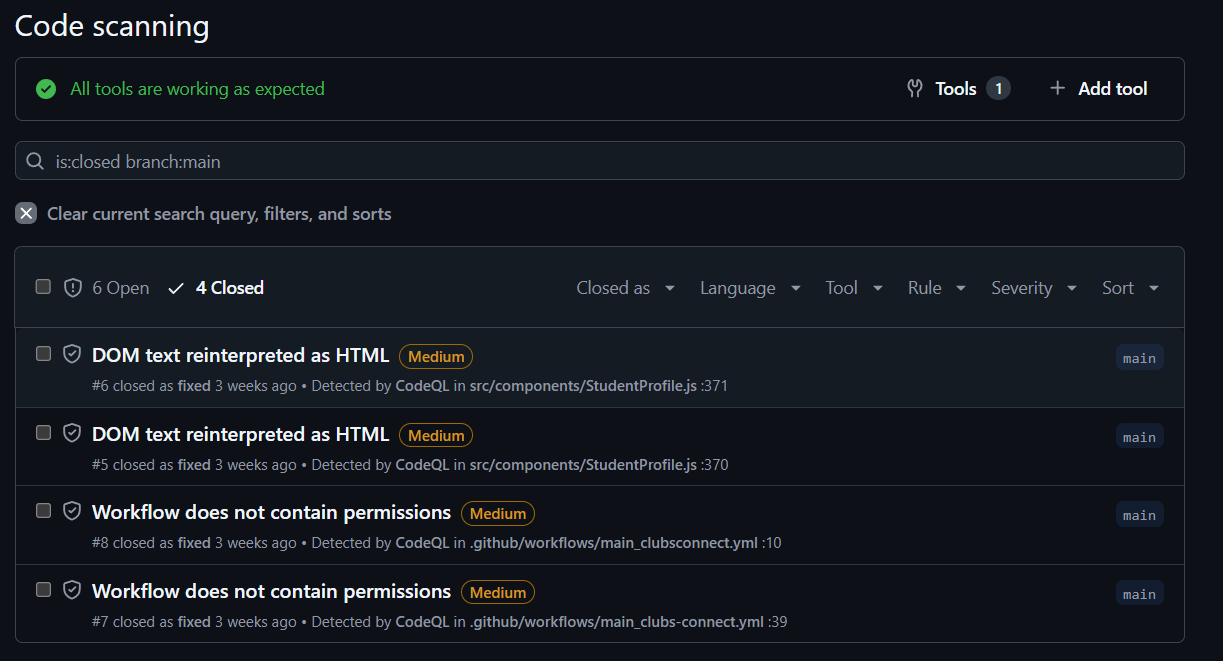Click the checkmark icon next to 4 Closed

[x=177, y=288]
